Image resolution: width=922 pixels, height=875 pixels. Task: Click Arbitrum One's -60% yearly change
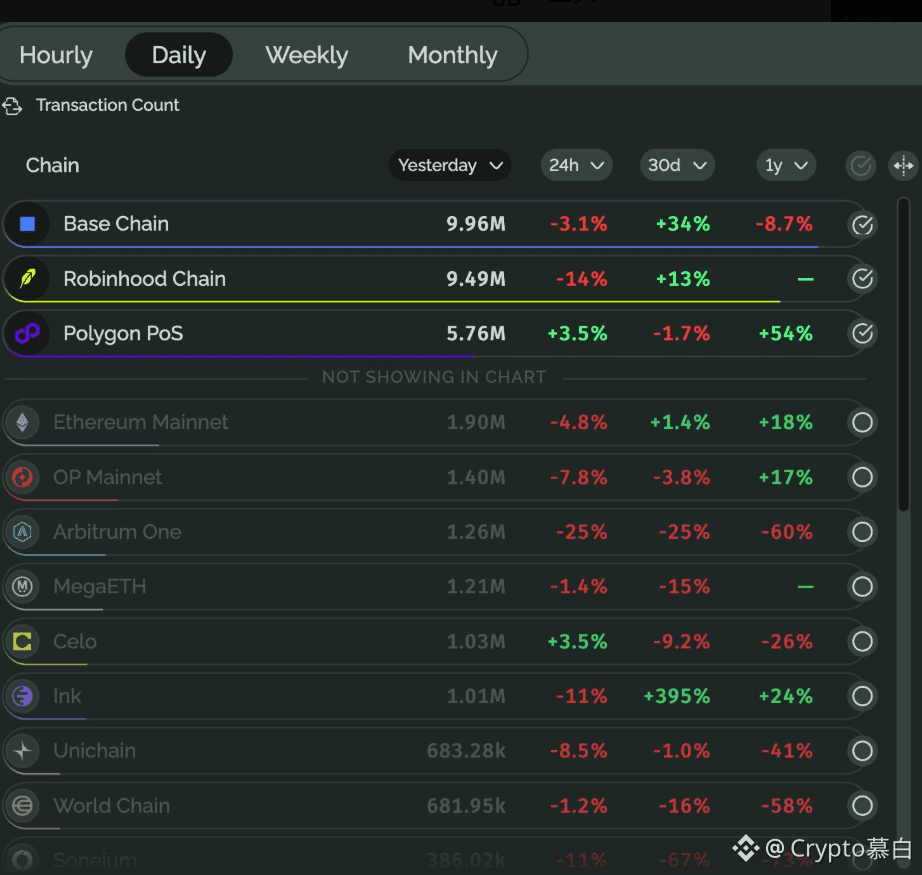point(787,532)
